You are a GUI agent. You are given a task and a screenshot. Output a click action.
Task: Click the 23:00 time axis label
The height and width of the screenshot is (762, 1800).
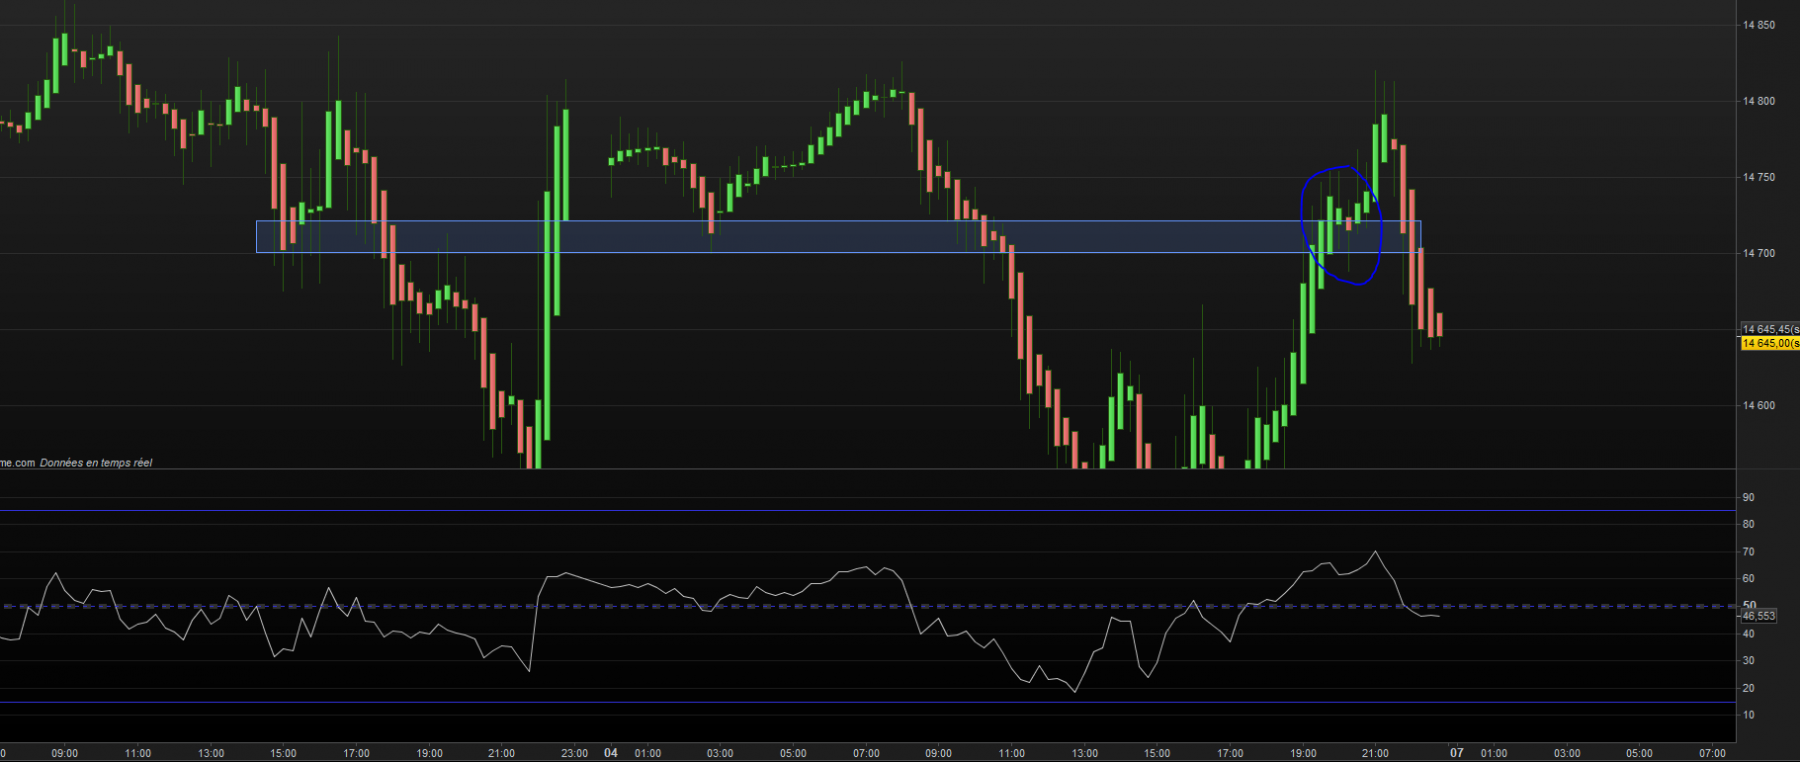(x=574, y=753)
